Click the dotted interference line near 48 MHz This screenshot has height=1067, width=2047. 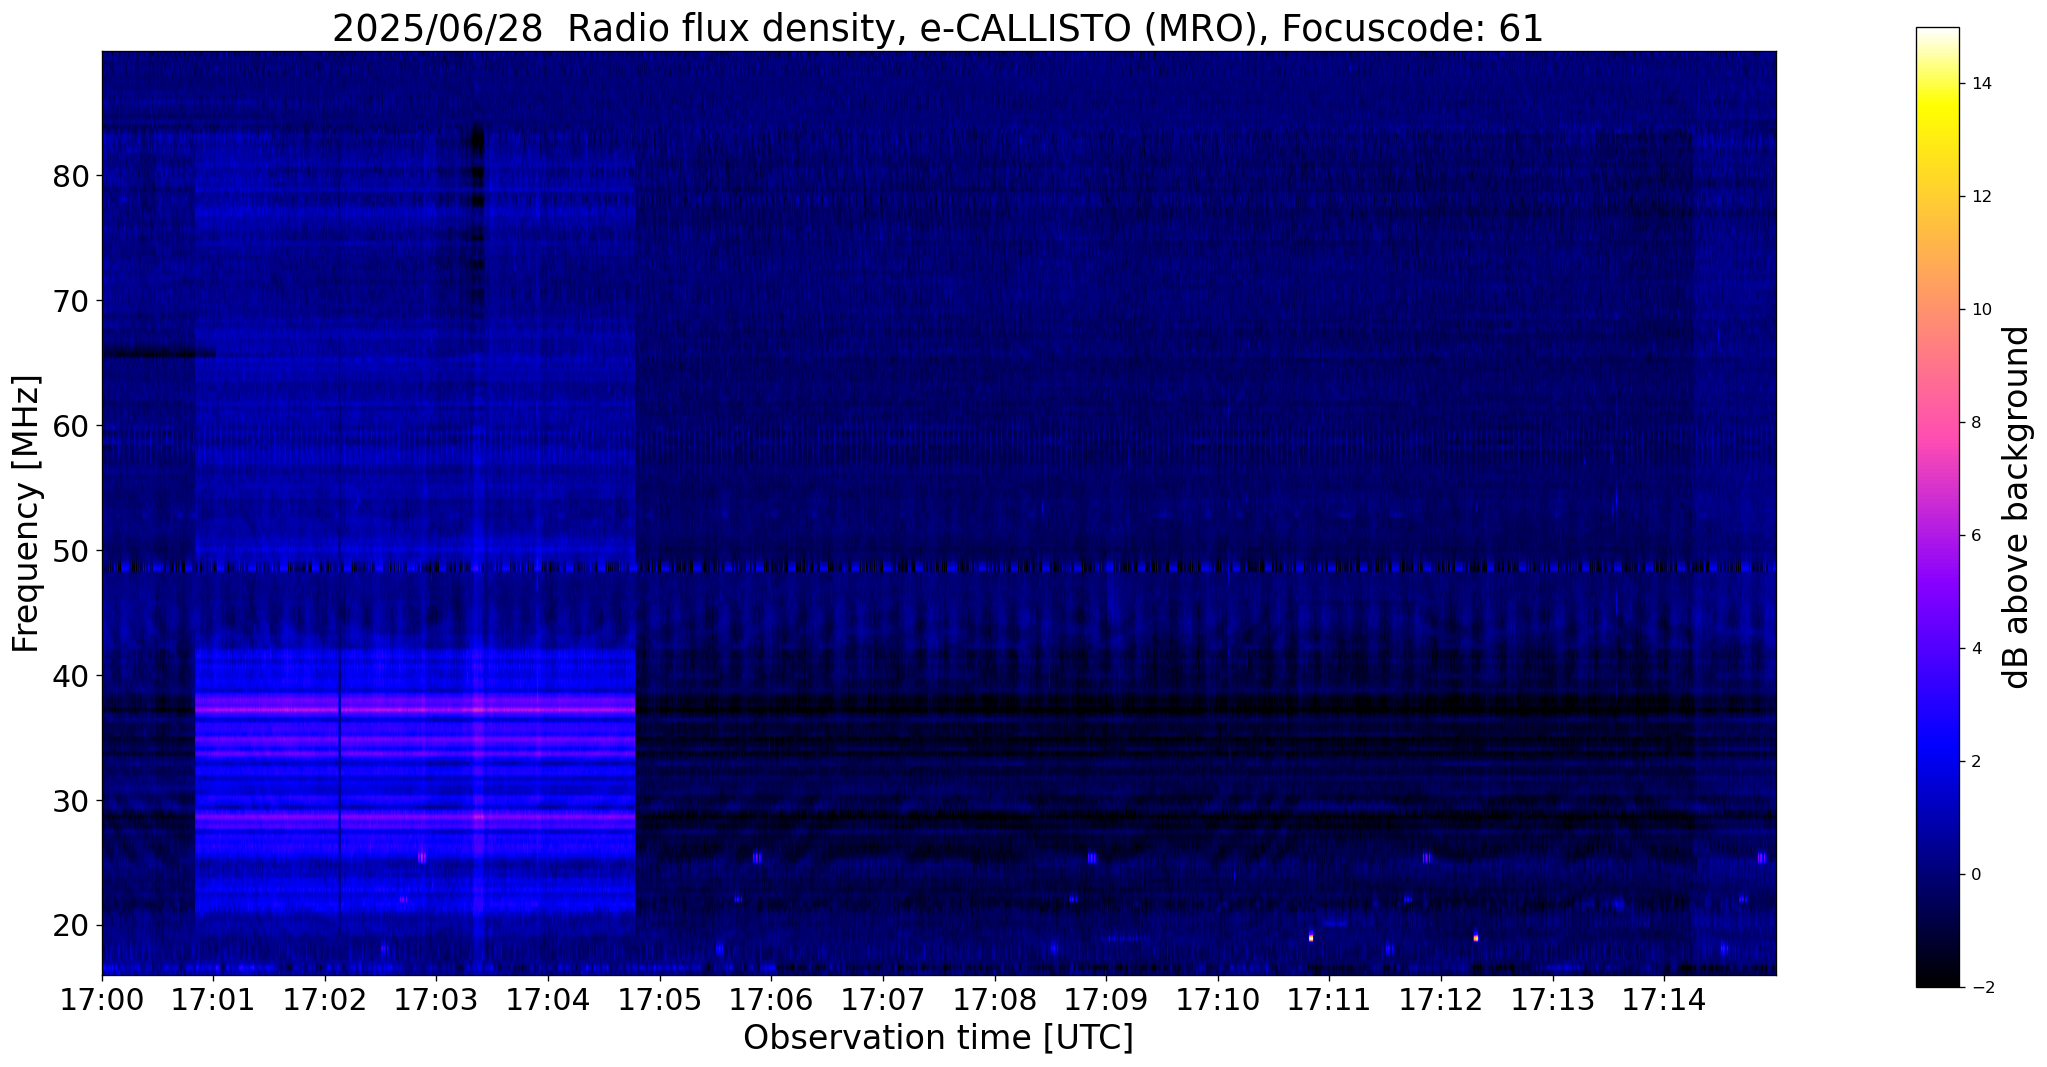(x=938, y=567)
